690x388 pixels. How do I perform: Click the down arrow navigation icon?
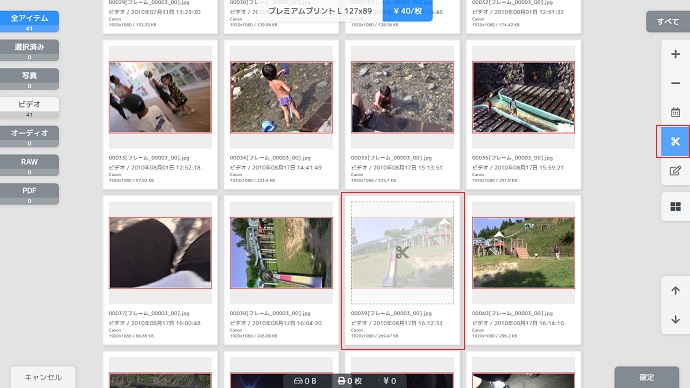[675, 319]
